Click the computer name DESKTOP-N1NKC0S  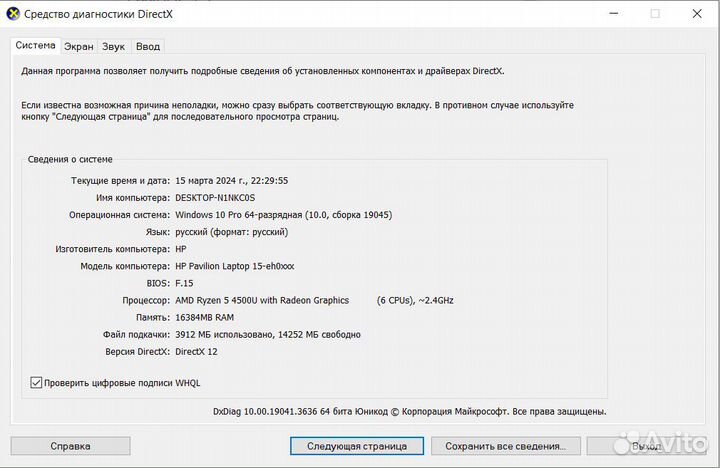click(214, 198)
